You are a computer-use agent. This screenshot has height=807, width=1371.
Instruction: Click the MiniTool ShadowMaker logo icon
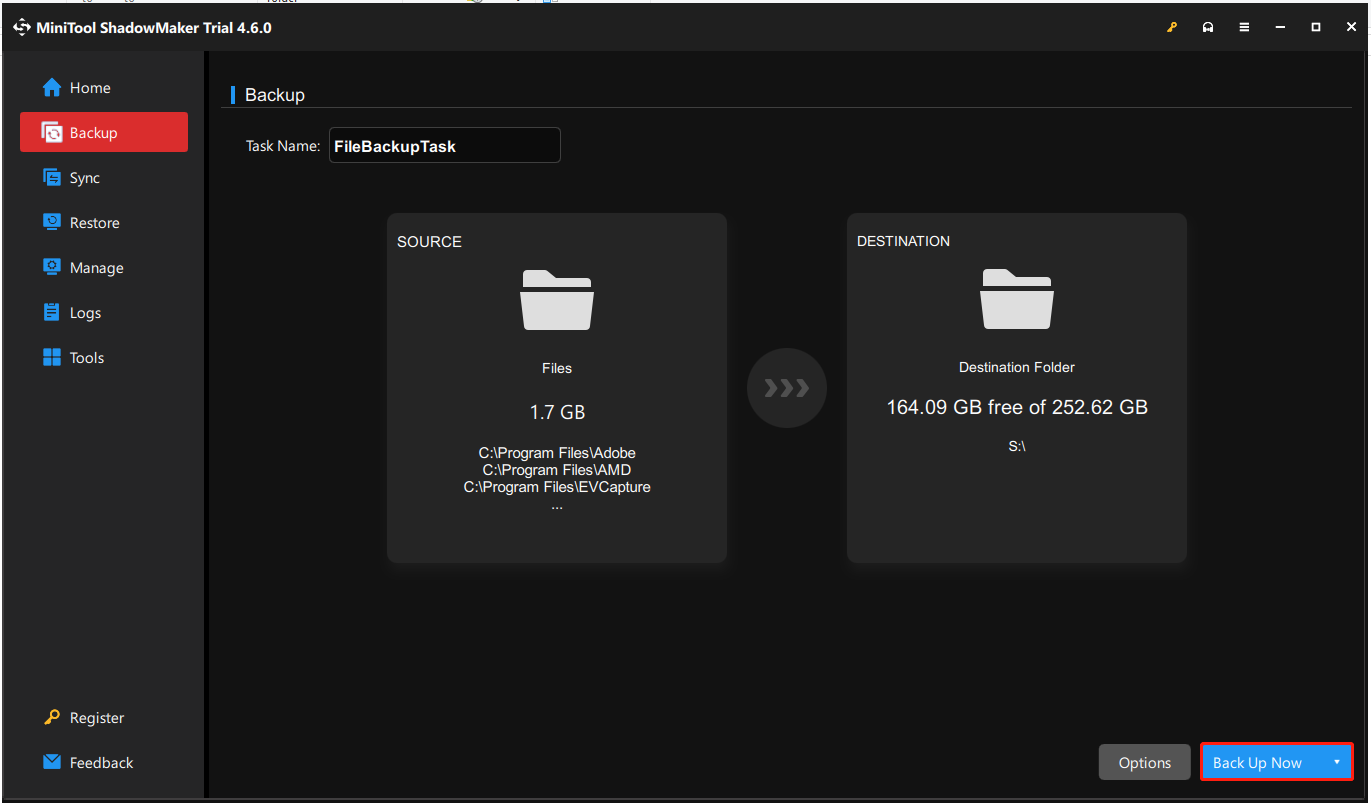(x=22, y=27)
